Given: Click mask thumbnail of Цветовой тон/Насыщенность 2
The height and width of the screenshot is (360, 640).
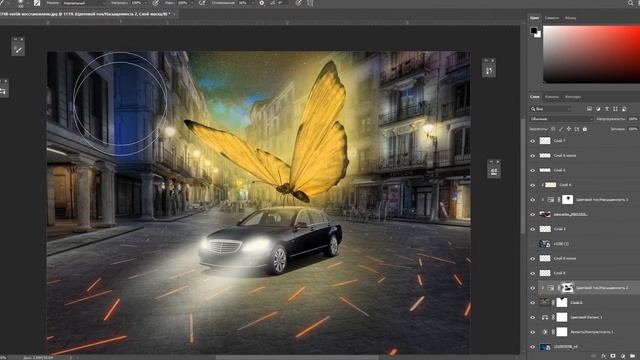Looking at the screenshot, I should (567, 288).
